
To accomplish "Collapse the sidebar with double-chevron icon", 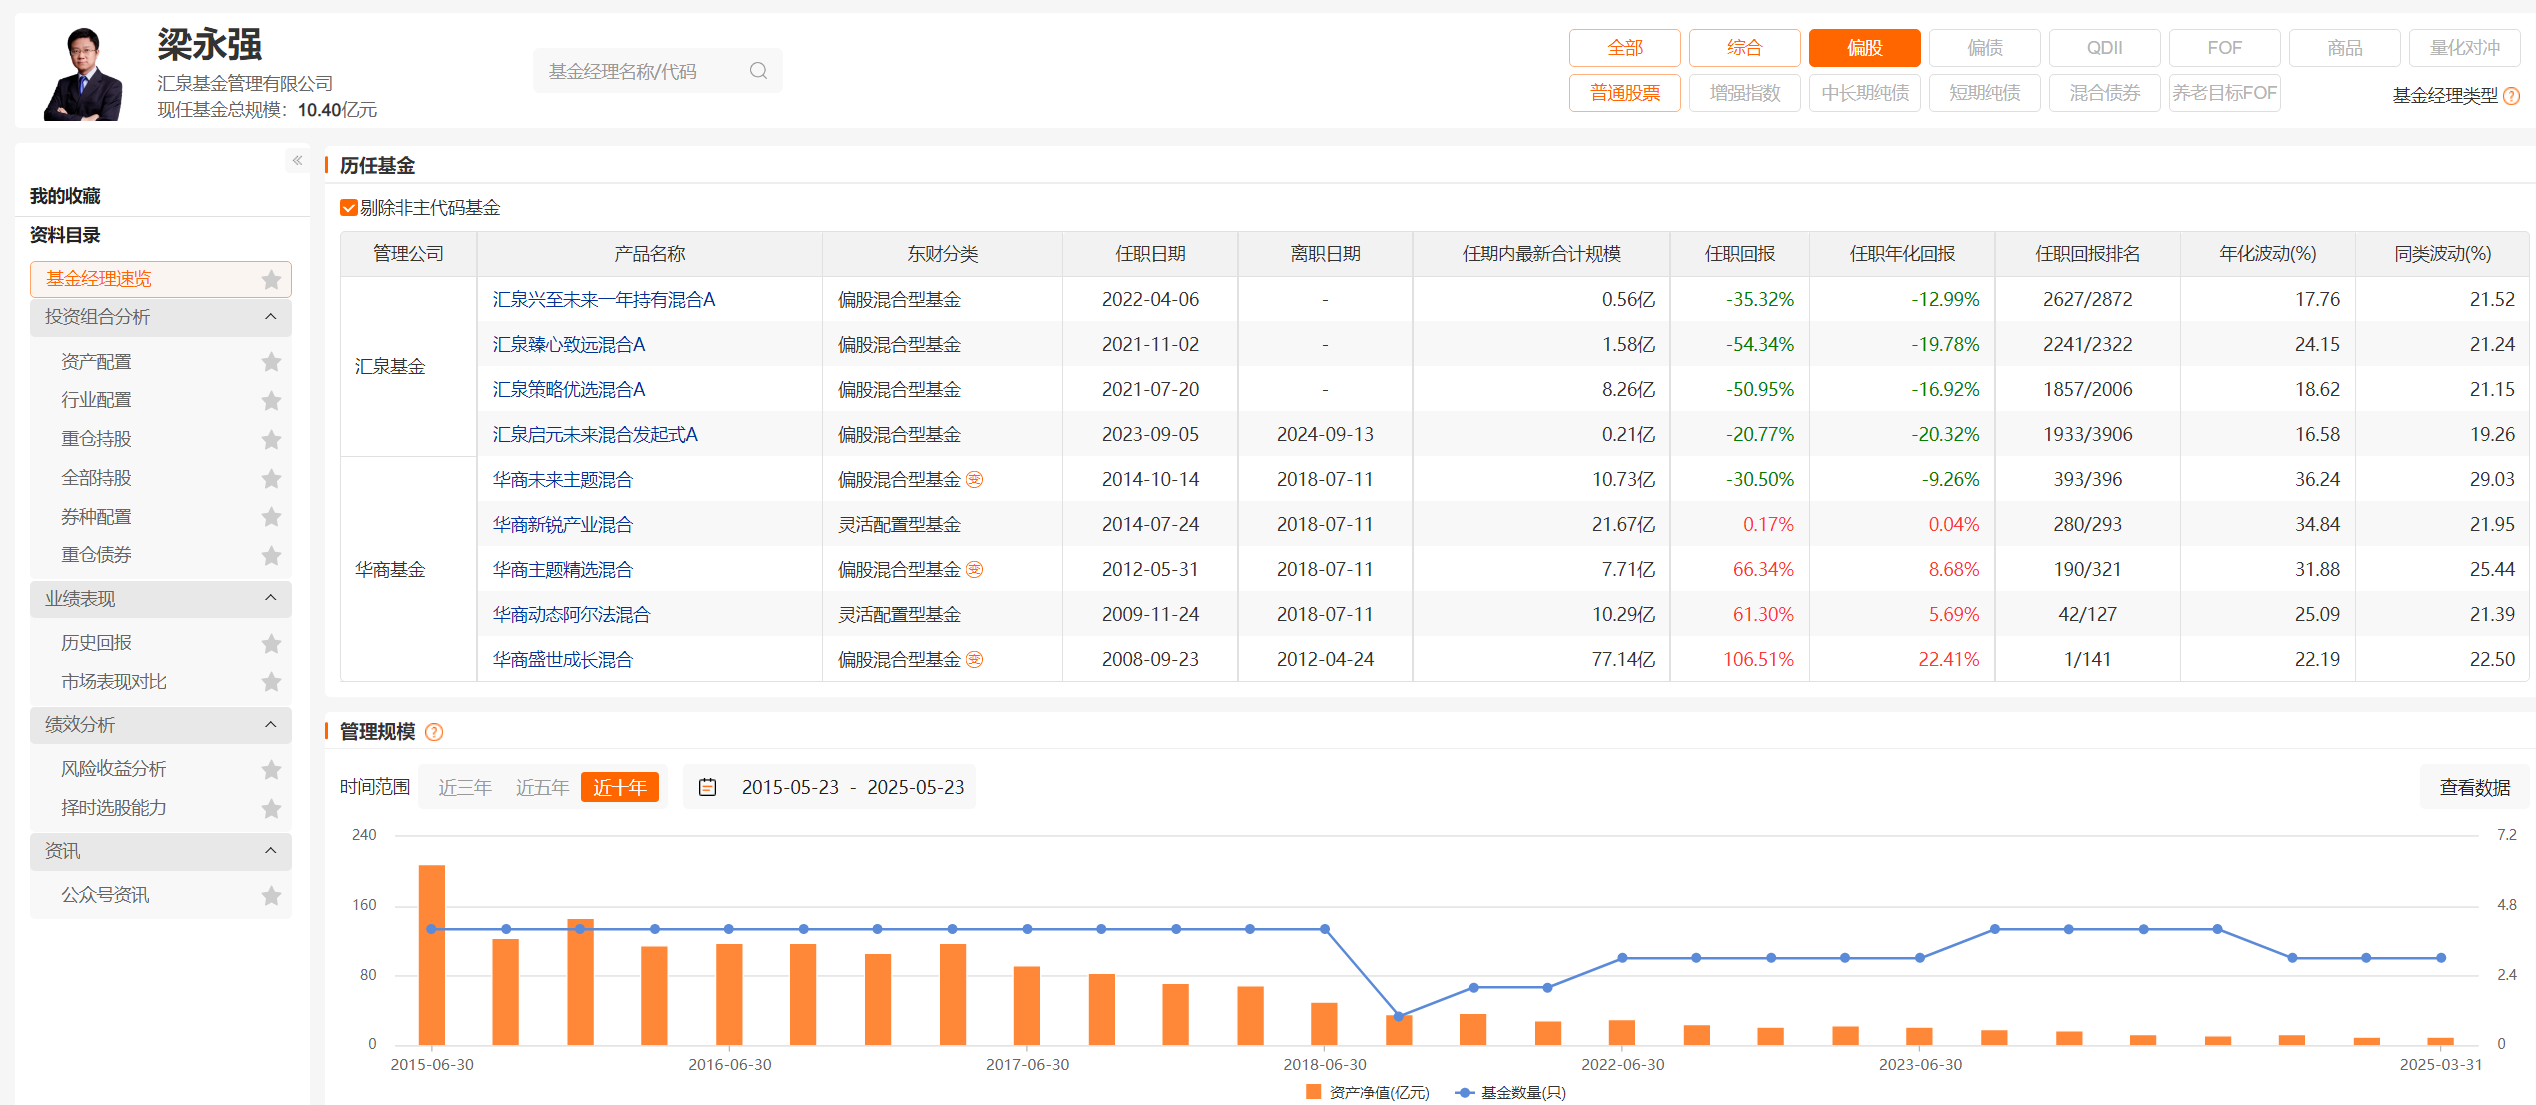I will [297, 160].
